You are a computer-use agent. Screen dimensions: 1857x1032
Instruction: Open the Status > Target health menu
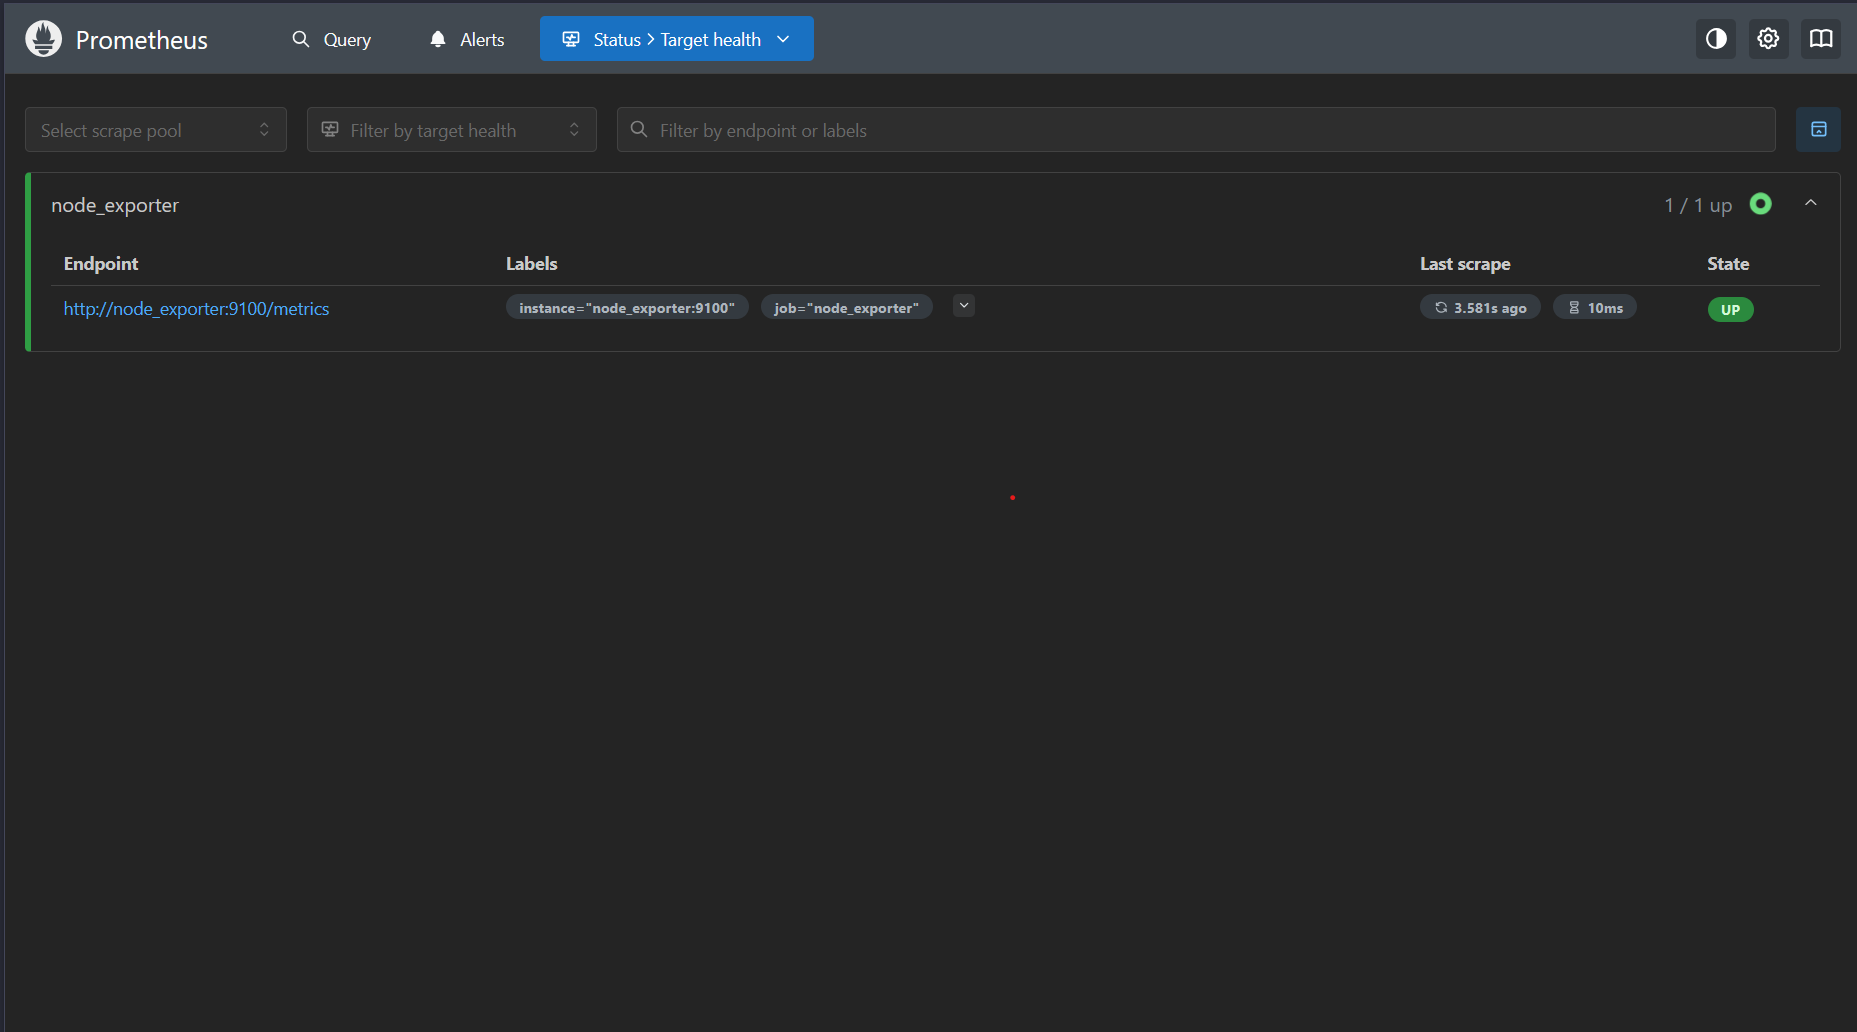pyautogui.click(x=677, y=39)
